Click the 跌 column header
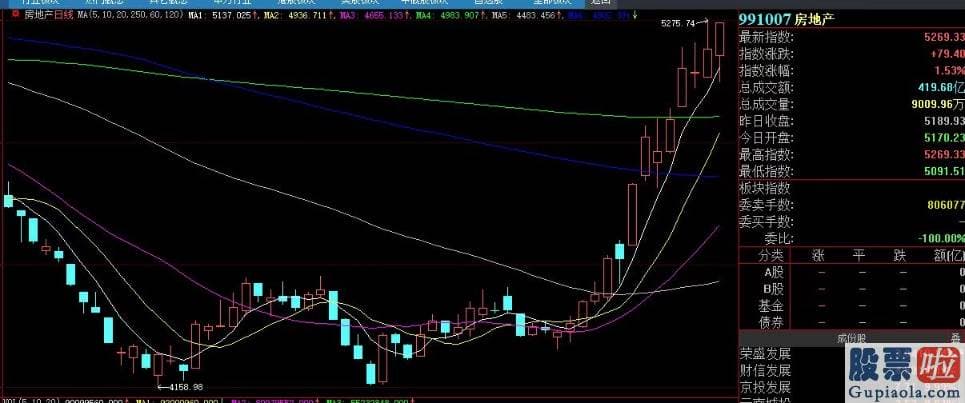This screenshot has height=403, width=965. pyautogui.click(x=902, y=255)
